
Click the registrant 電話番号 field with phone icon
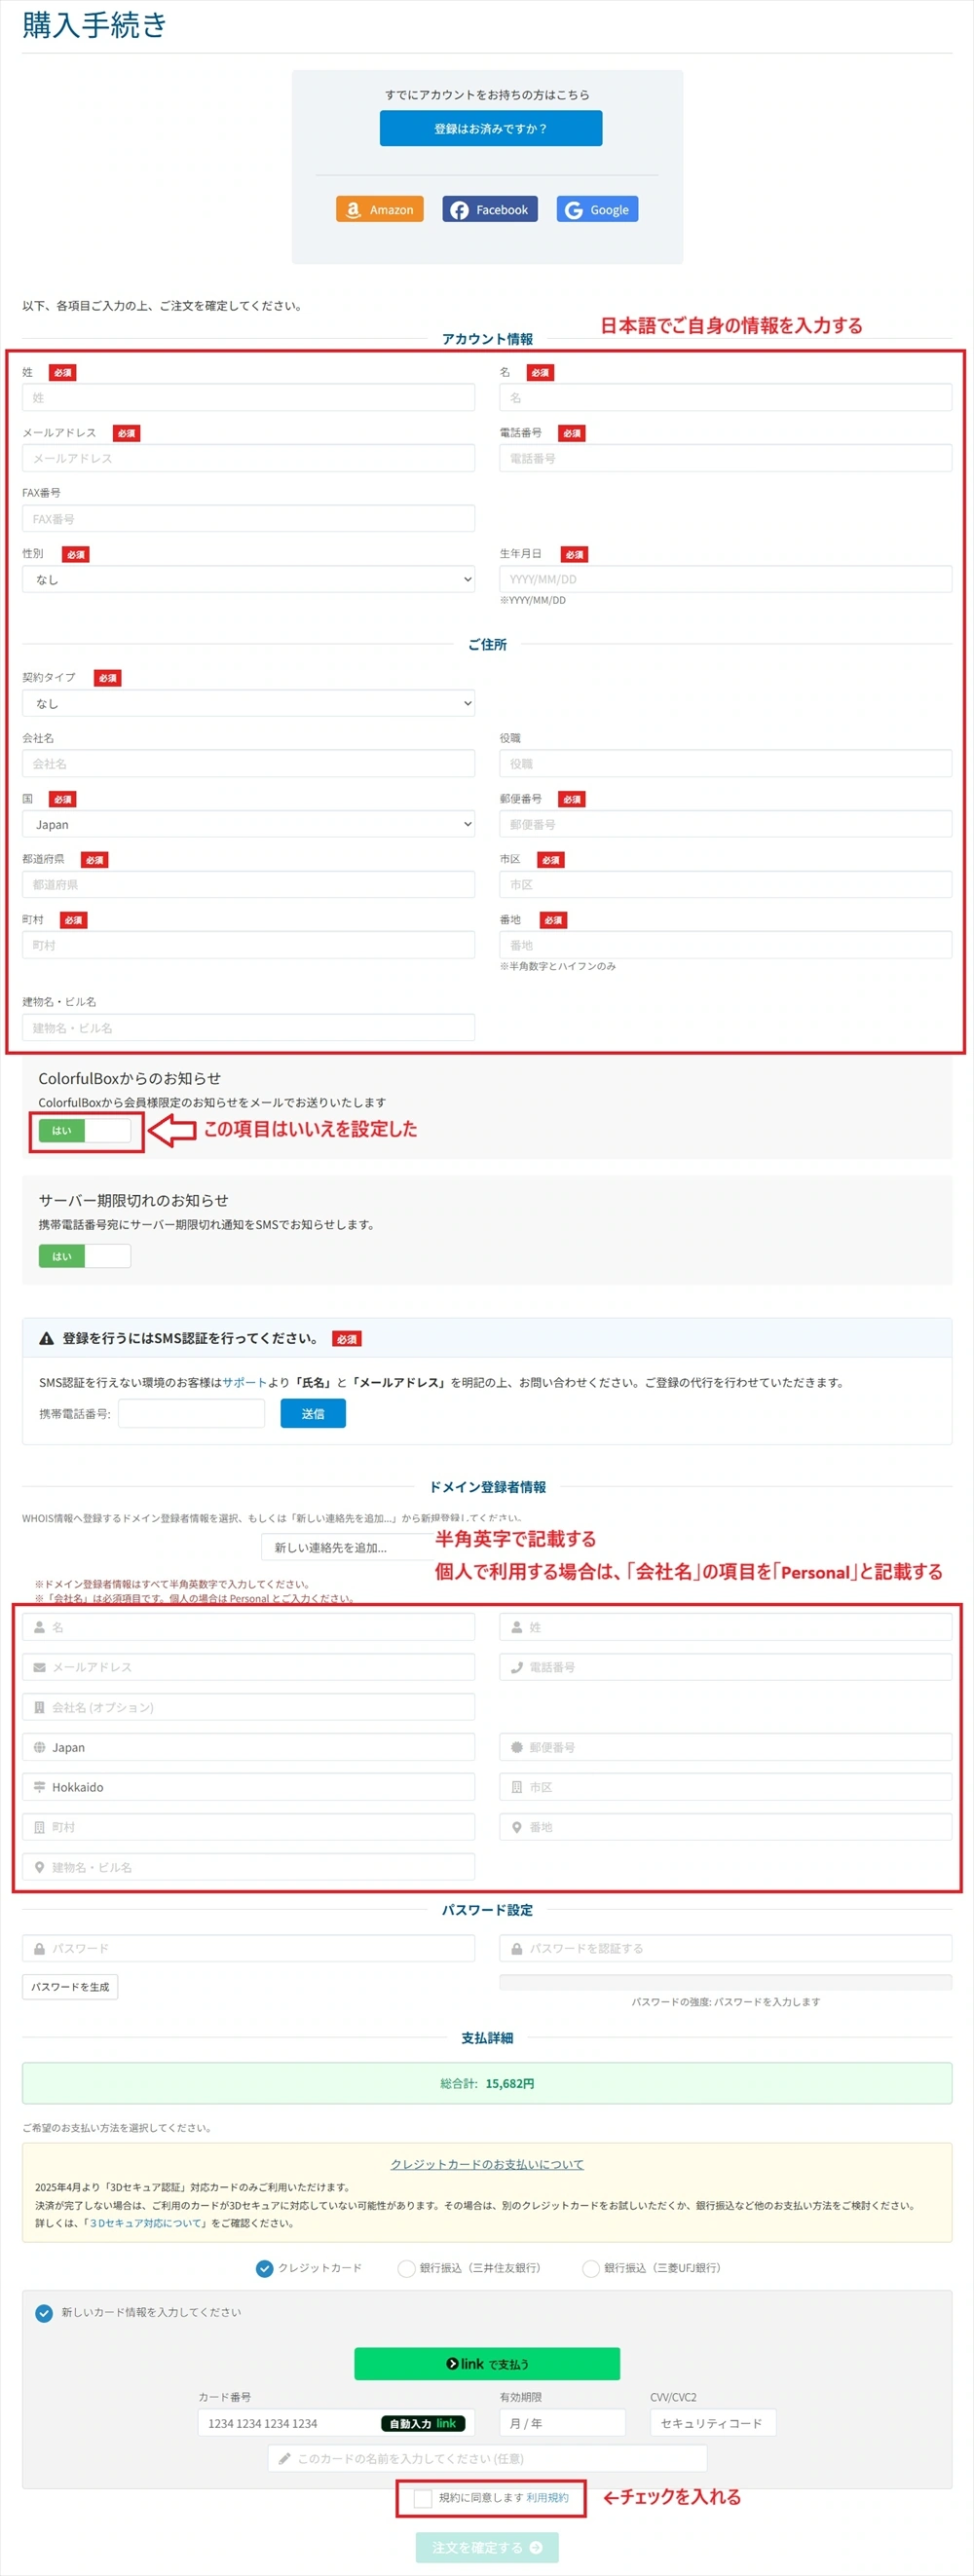click(725, 1667)
